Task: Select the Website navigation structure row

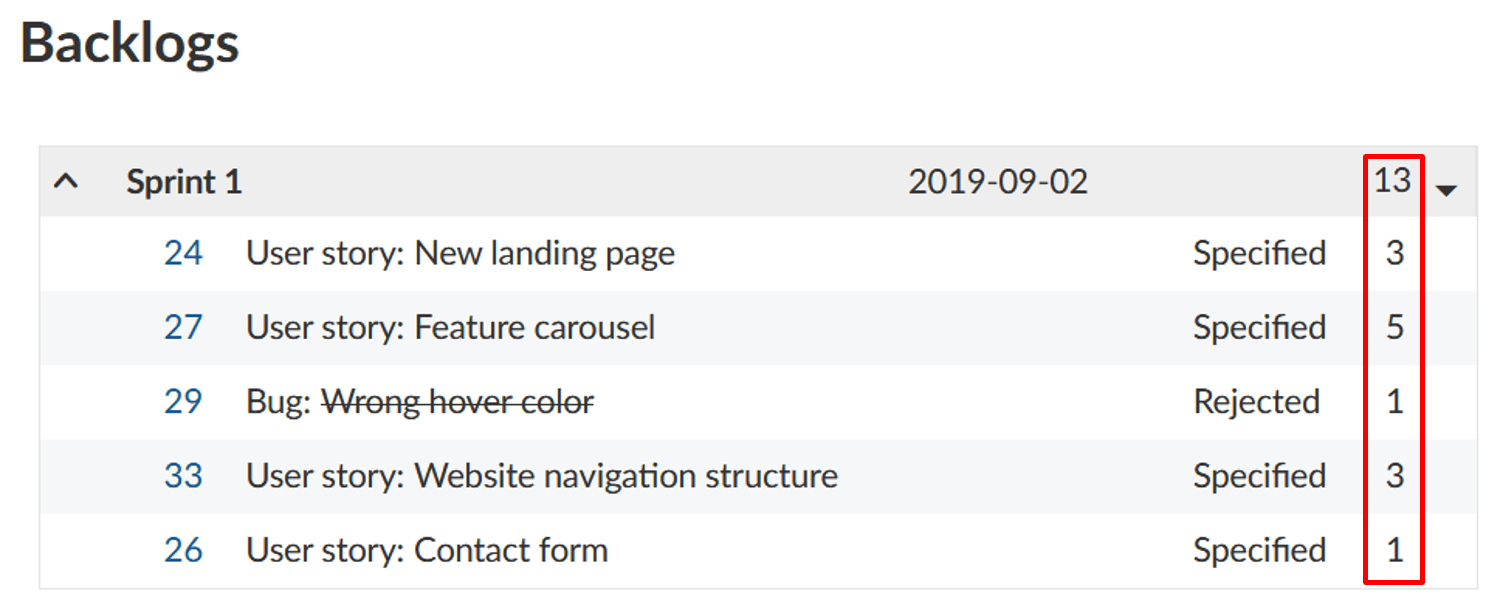Action: coord(540,476)
